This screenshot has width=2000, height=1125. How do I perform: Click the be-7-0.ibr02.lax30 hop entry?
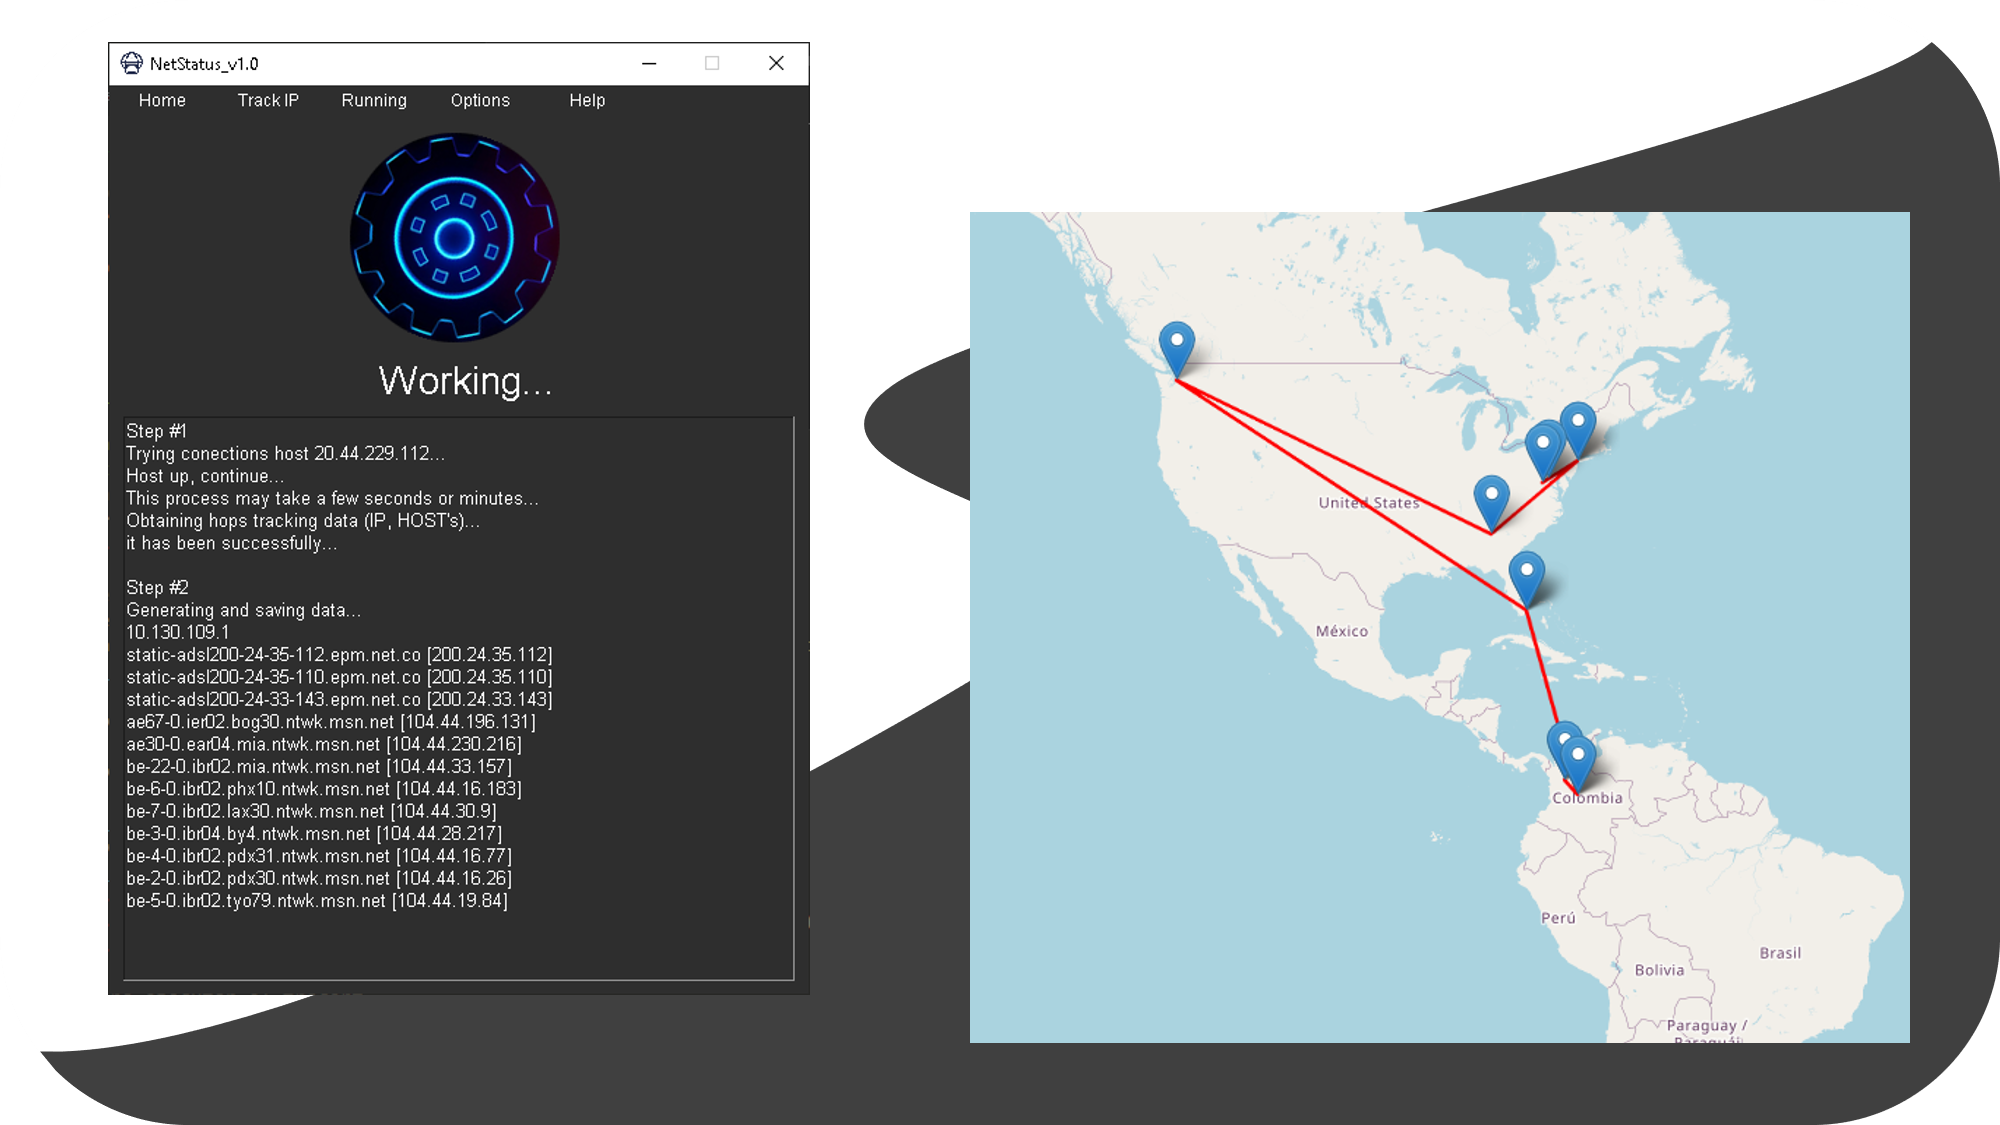pyautogui.click(x=311, y=811)
